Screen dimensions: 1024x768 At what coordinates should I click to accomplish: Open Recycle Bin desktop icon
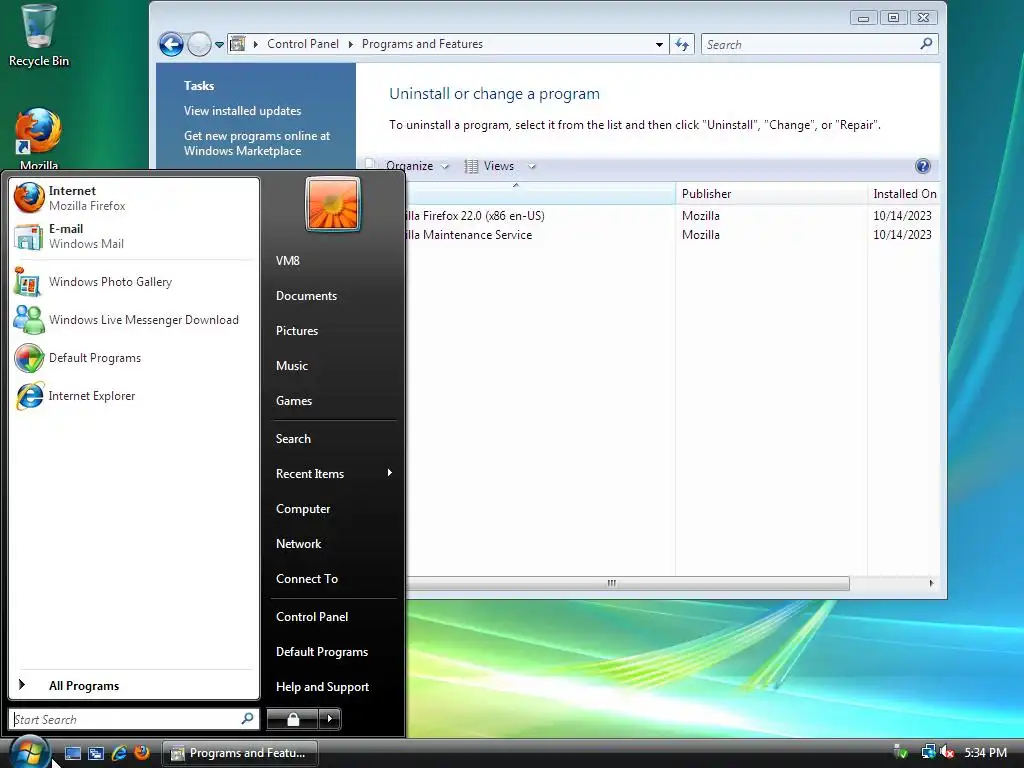click(39, 36)
